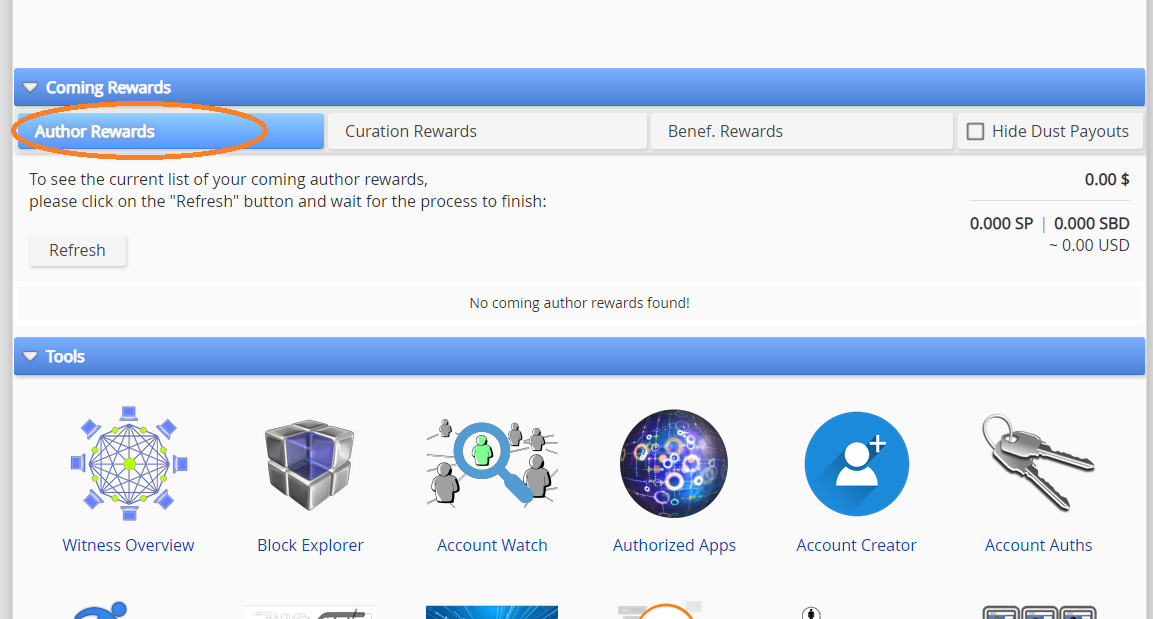1153x619 pixels.
Task: Open the Authorized Apps globe icon
Action: [x=674, y=464]
